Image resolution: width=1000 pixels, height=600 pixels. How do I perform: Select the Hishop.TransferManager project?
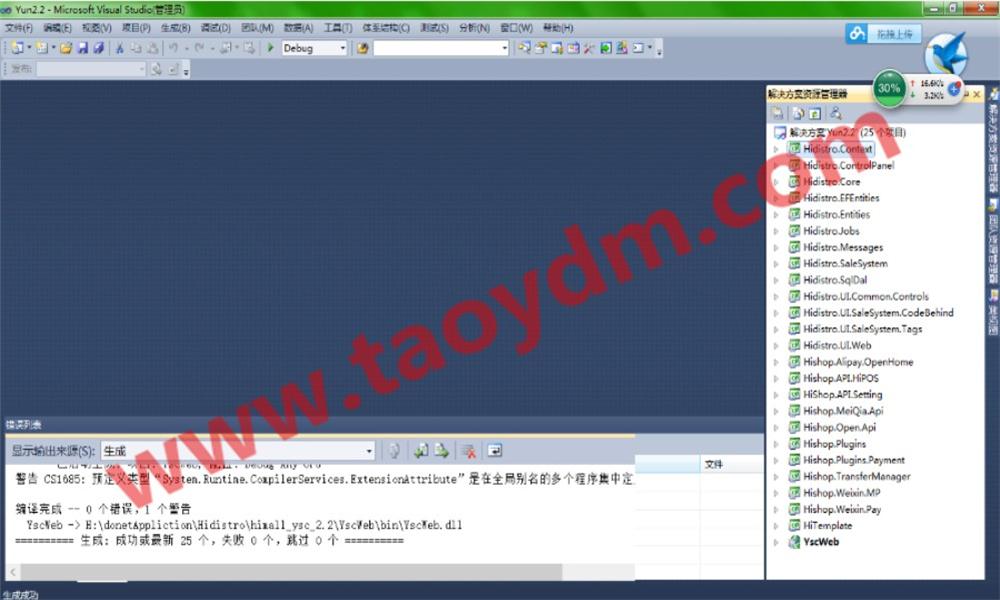857,477
